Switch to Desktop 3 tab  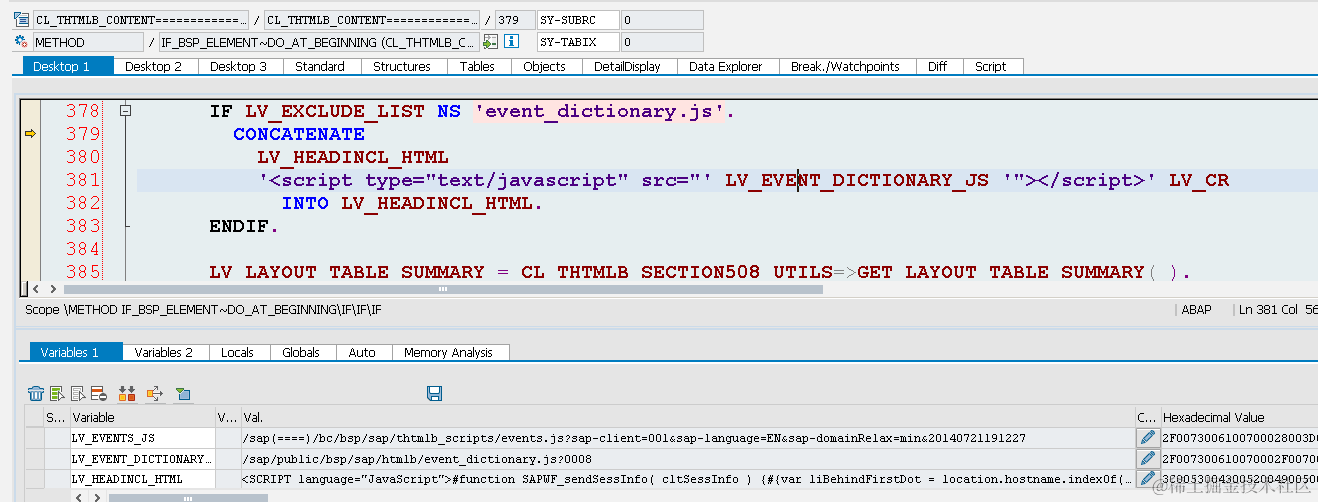238,66
